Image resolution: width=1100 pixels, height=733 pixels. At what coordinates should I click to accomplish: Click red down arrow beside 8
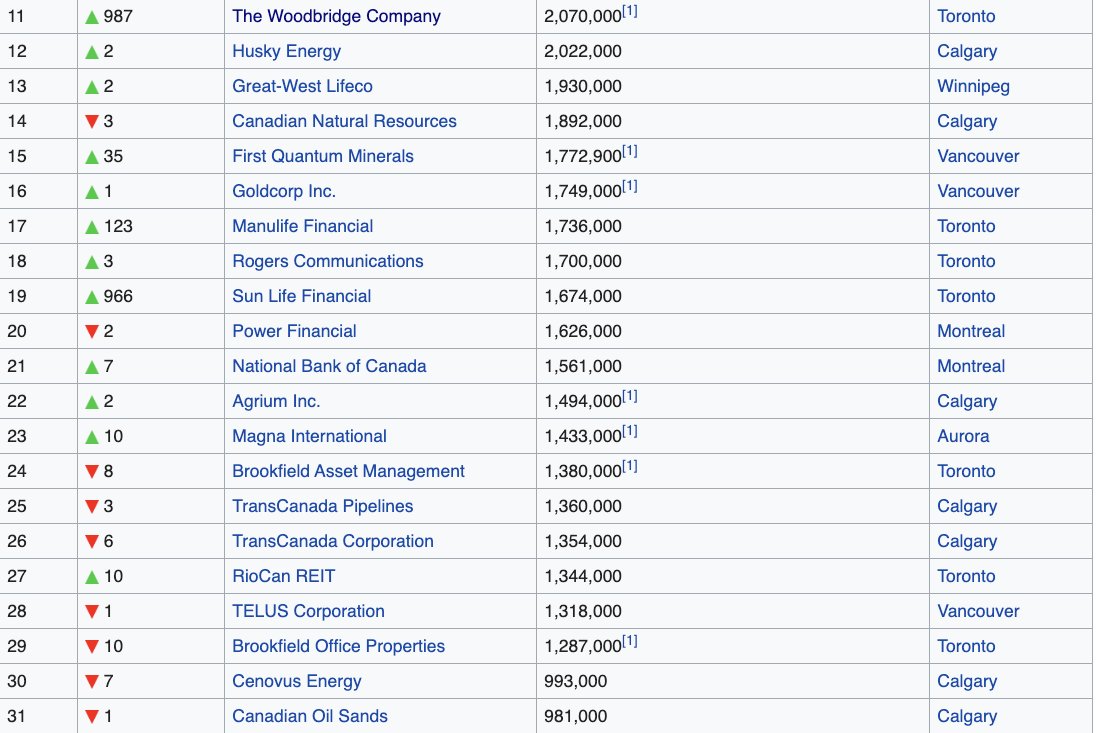92,472
